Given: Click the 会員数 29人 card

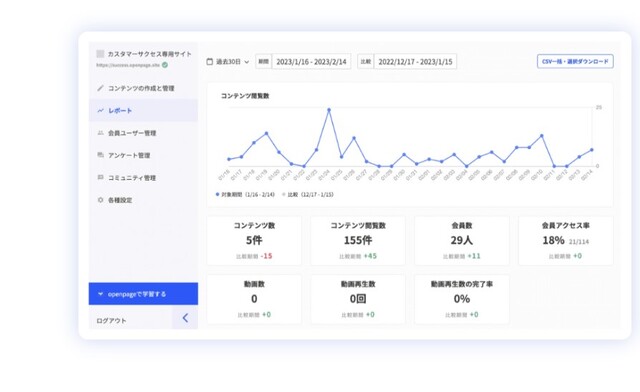Looking at the screenshot, I should pos(462,241).
